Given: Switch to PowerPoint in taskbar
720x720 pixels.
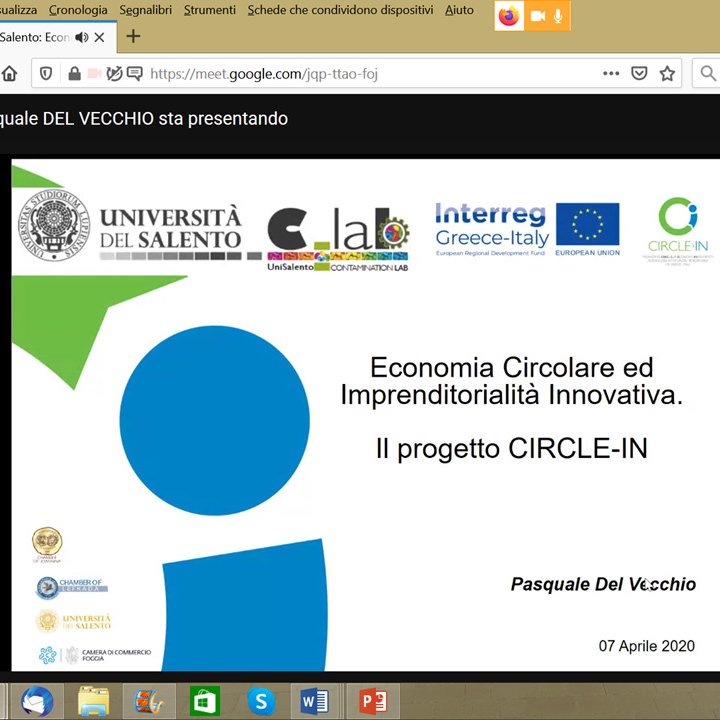Looking at the screenshot, I should [373, 701].
